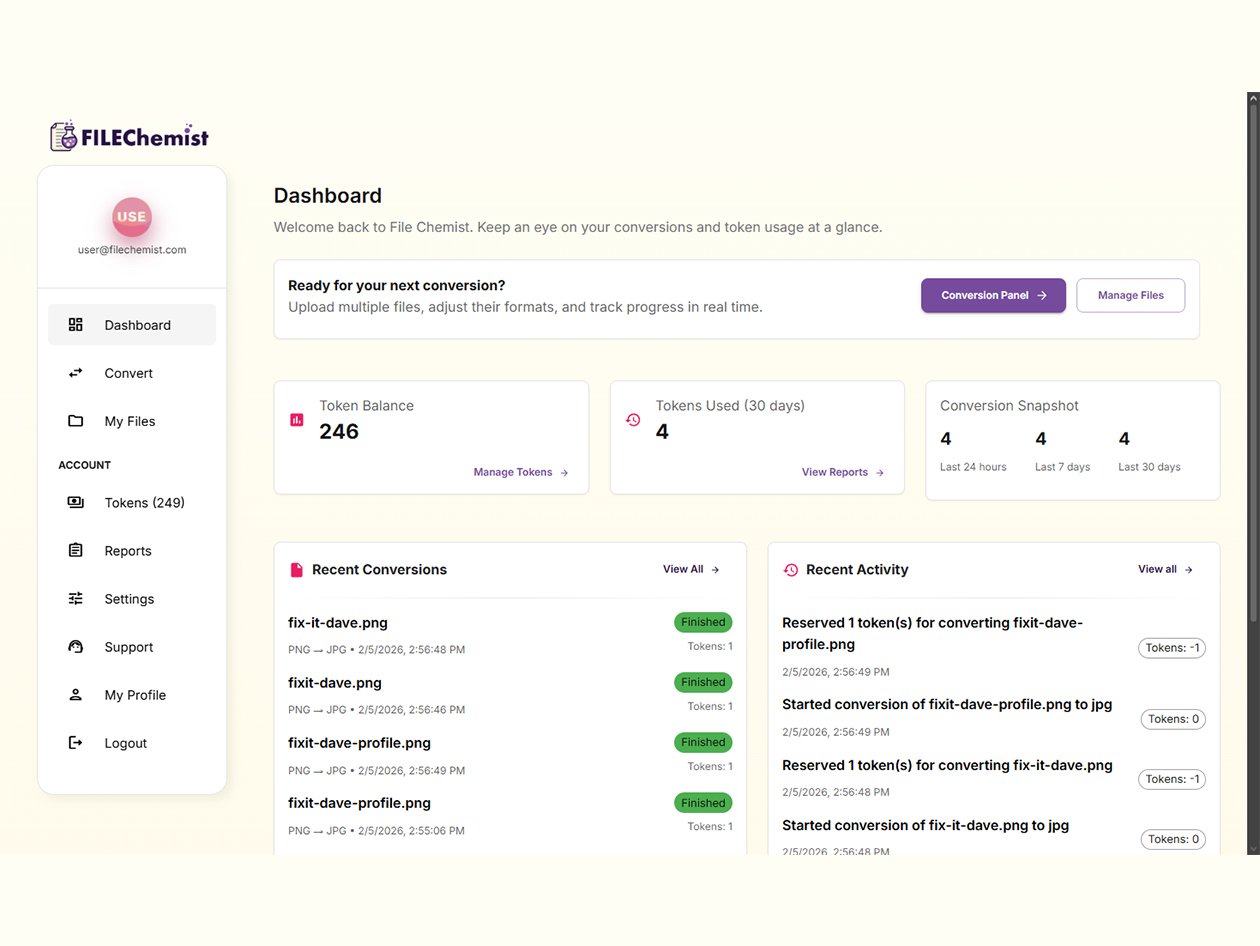This screenshot has width=1260, height=946.
Task: Click the Convert arrows icon
Action: [x=75, y=373]
